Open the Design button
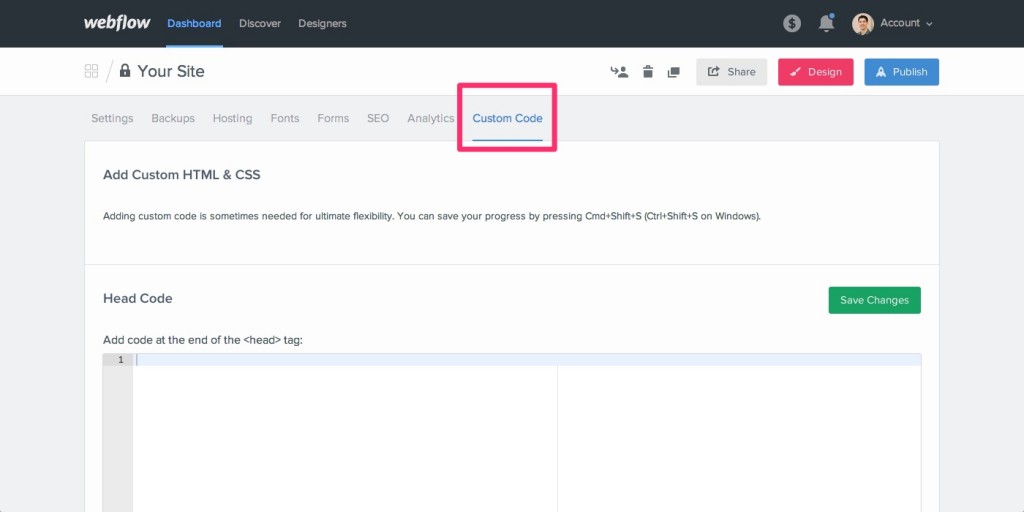This screenshot has width=1024, height=512. click(816, 72)
